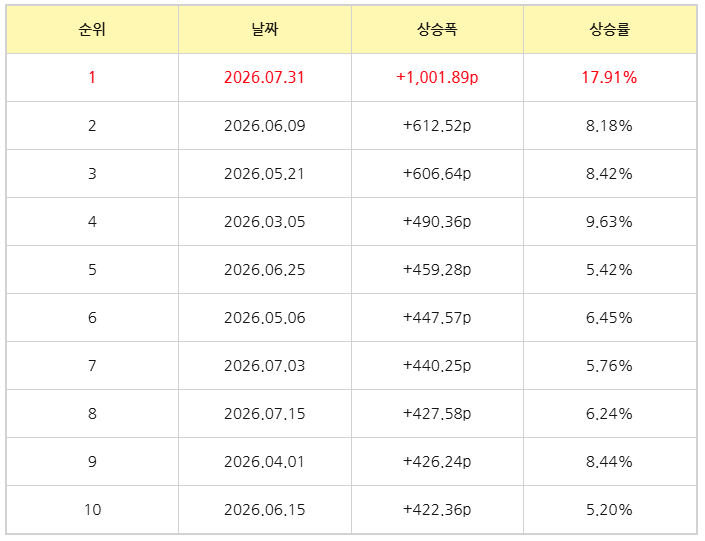
Task: Click the +459.28p value cell
Action: click(x=437, y=270)
